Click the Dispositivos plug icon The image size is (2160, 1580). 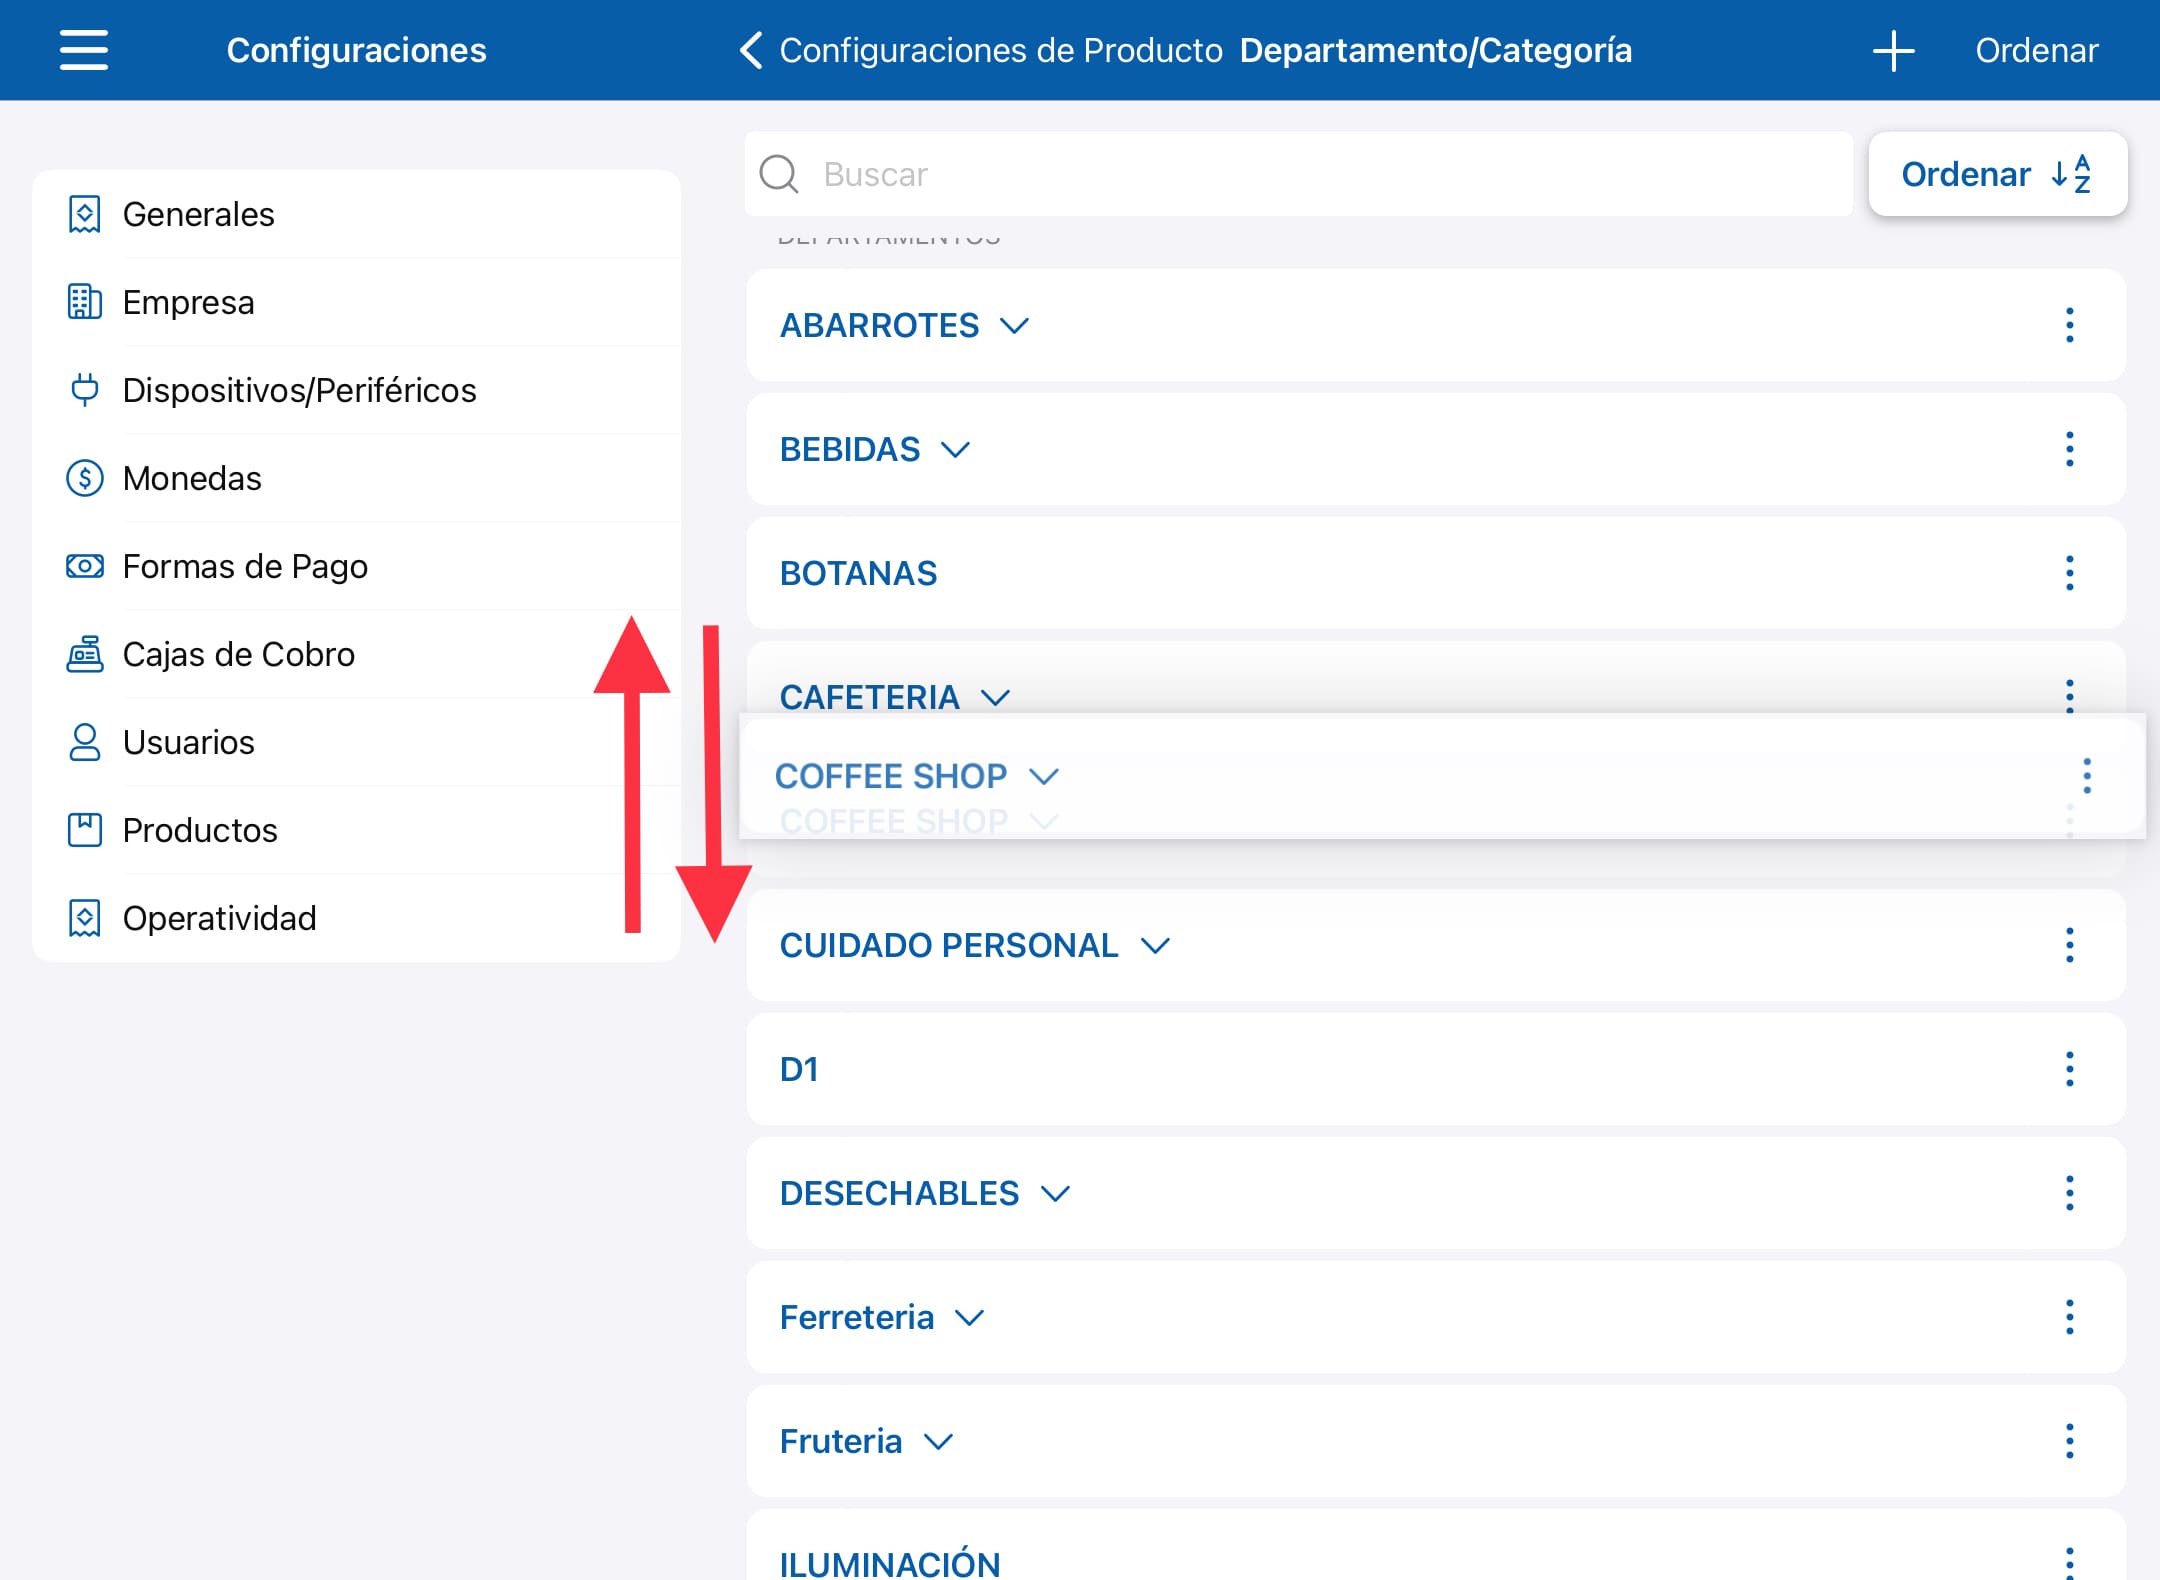[x=85, y=390]
